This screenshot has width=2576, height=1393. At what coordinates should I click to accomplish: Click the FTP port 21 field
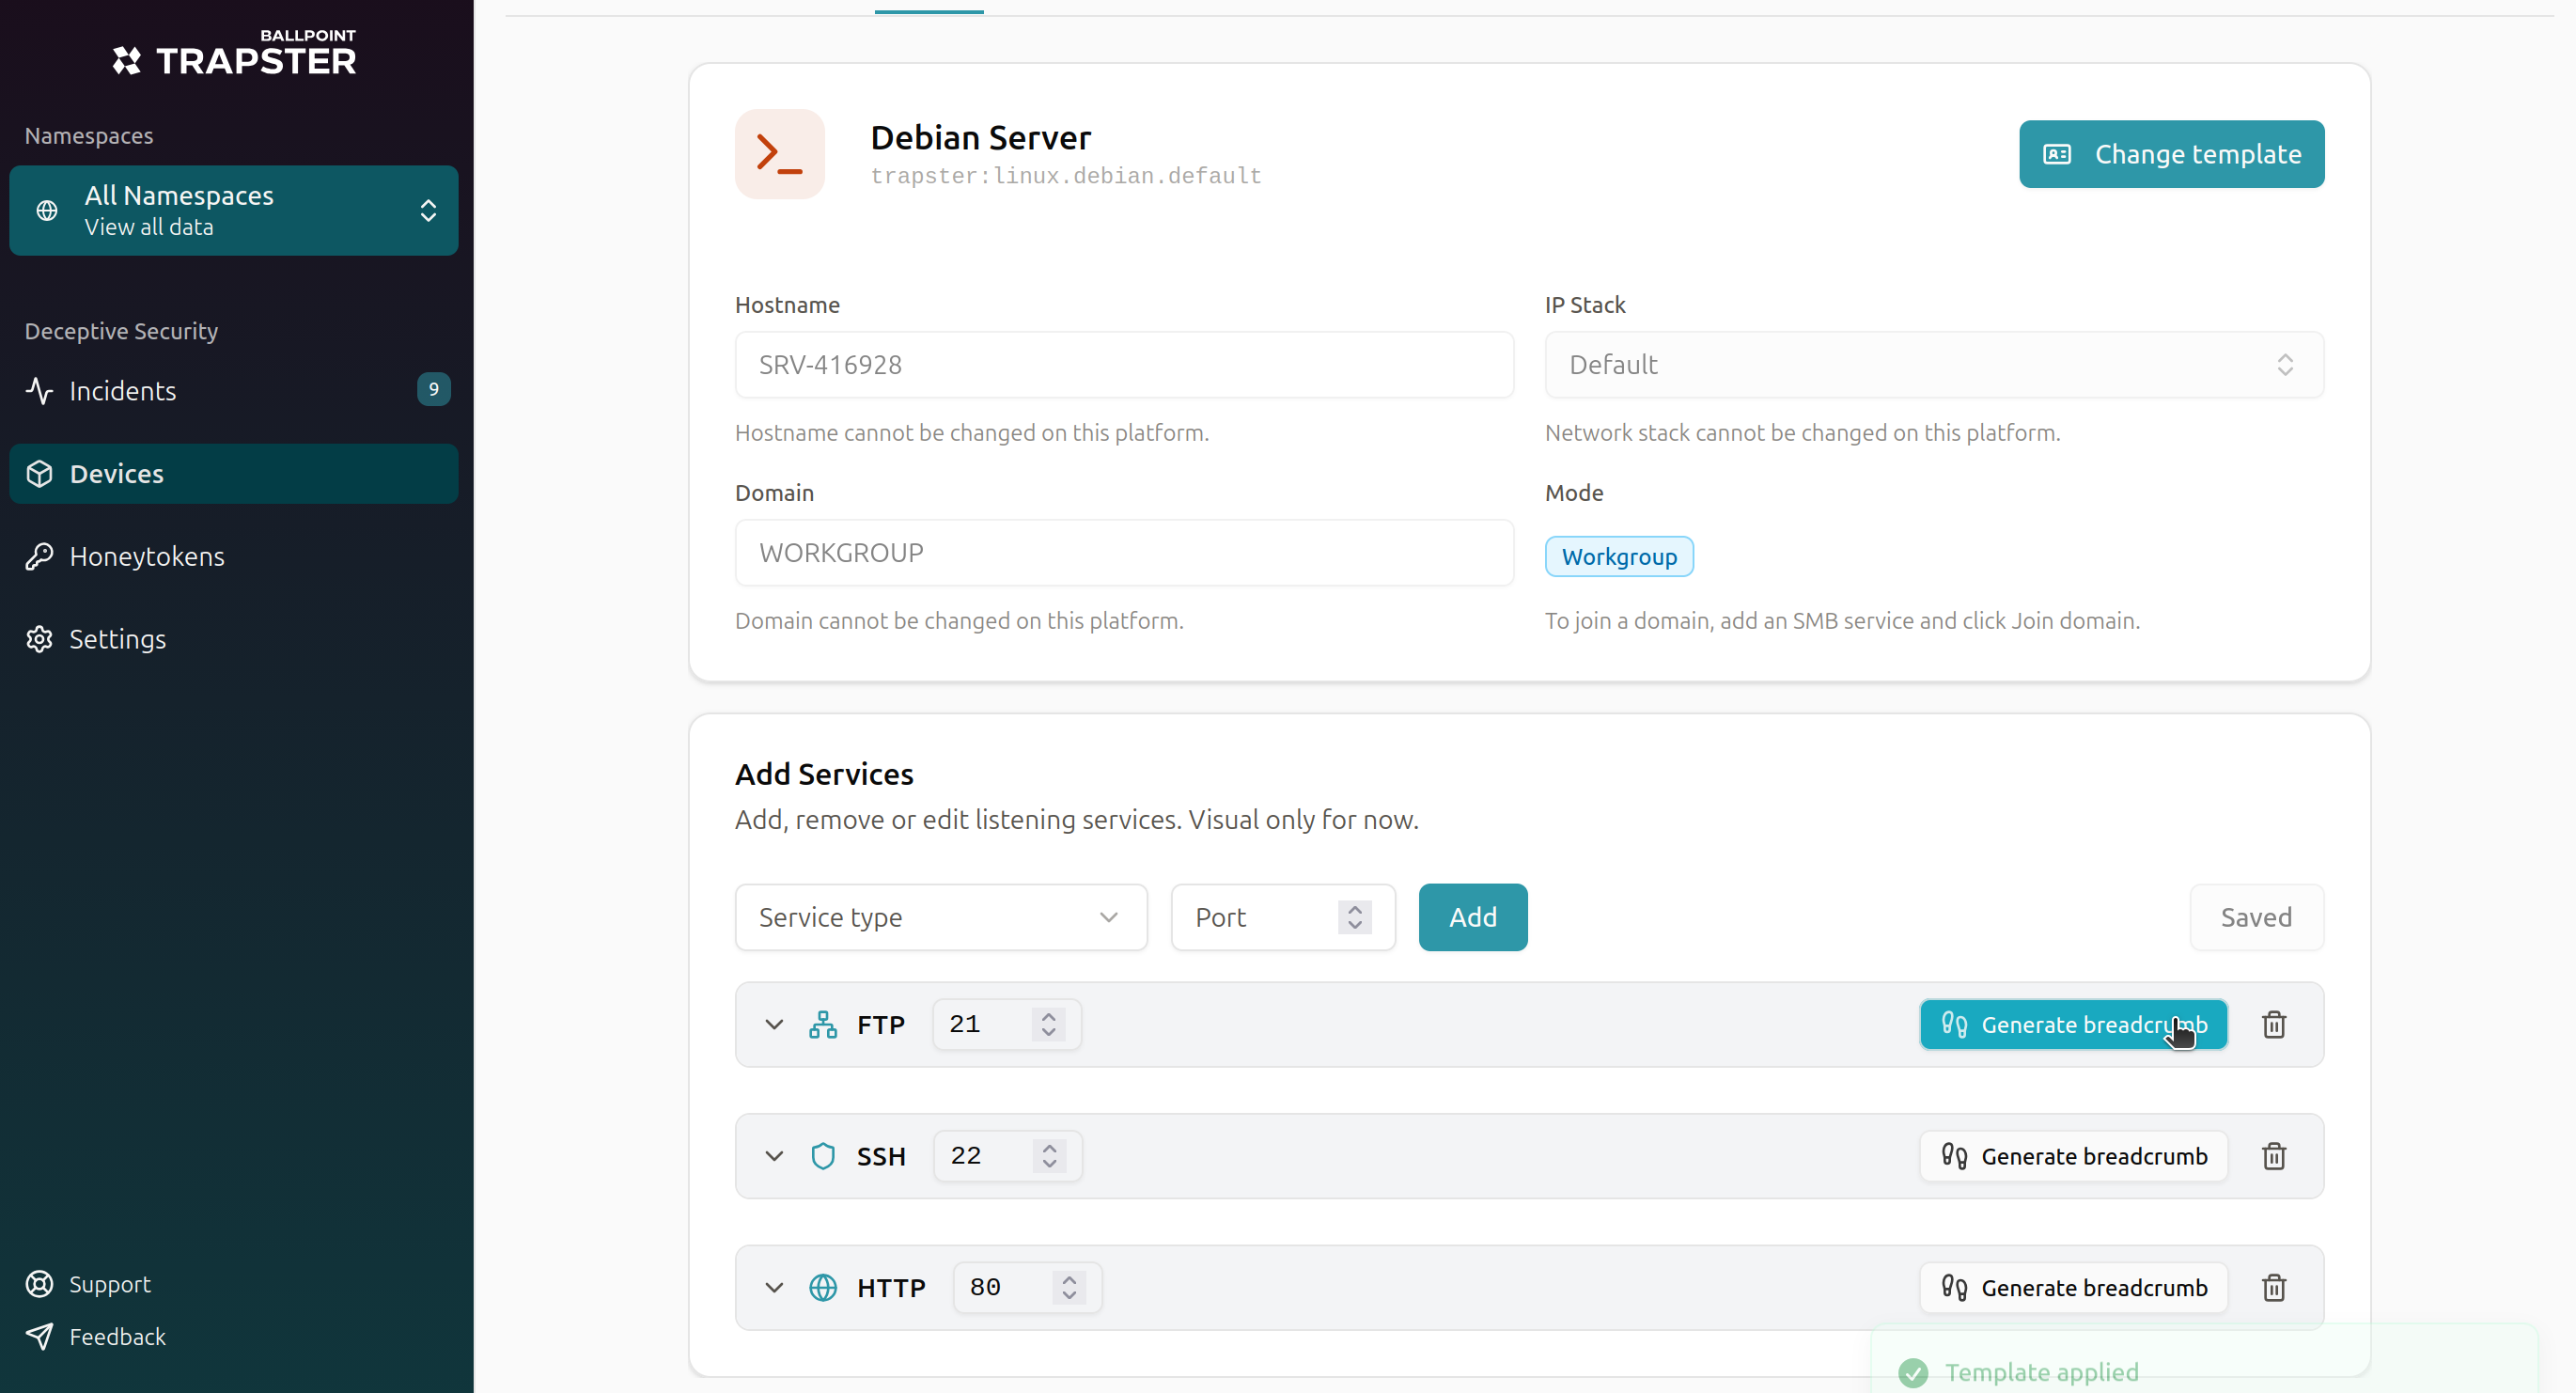point(1006,1025)
